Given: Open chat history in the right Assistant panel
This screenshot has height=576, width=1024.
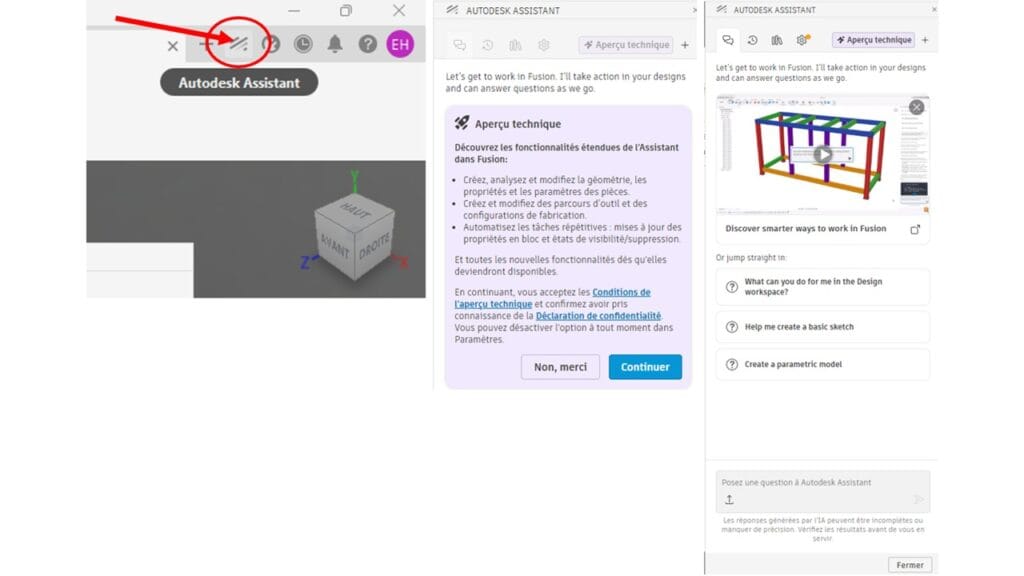Looking at the screenshot, I should (752, 40).
